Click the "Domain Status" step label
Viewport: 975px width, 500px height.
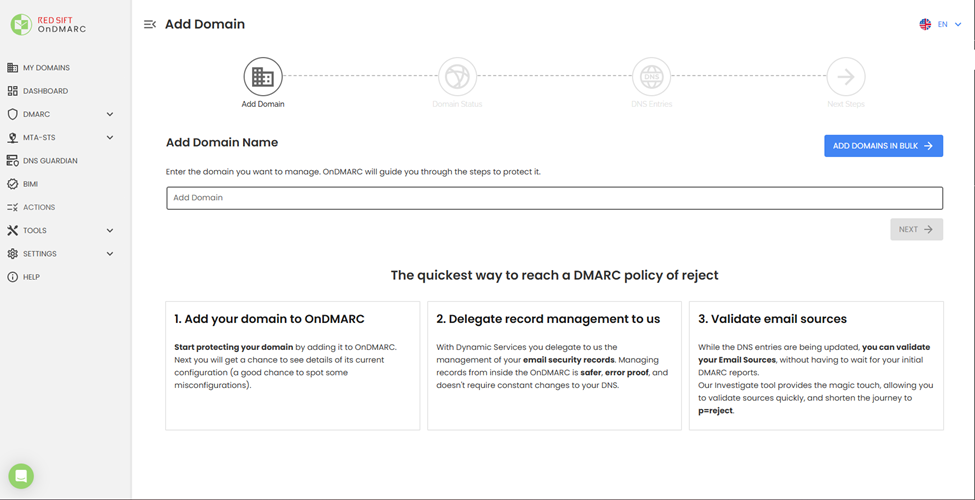pyautogui.click(x=457, y=104)
